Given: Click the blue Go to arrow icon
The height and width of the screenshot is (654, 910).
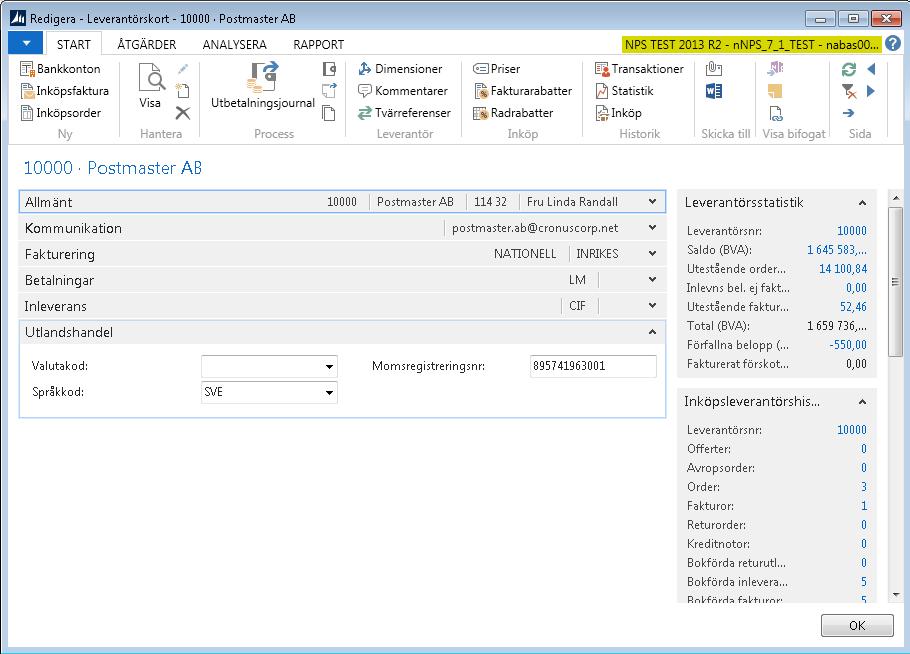Looking at the screenshot, I should coord(848,113).
